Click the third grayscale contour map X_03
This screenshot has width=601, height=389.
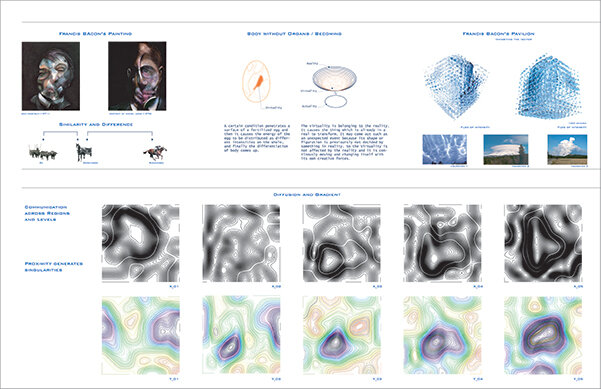pos(342,243)
